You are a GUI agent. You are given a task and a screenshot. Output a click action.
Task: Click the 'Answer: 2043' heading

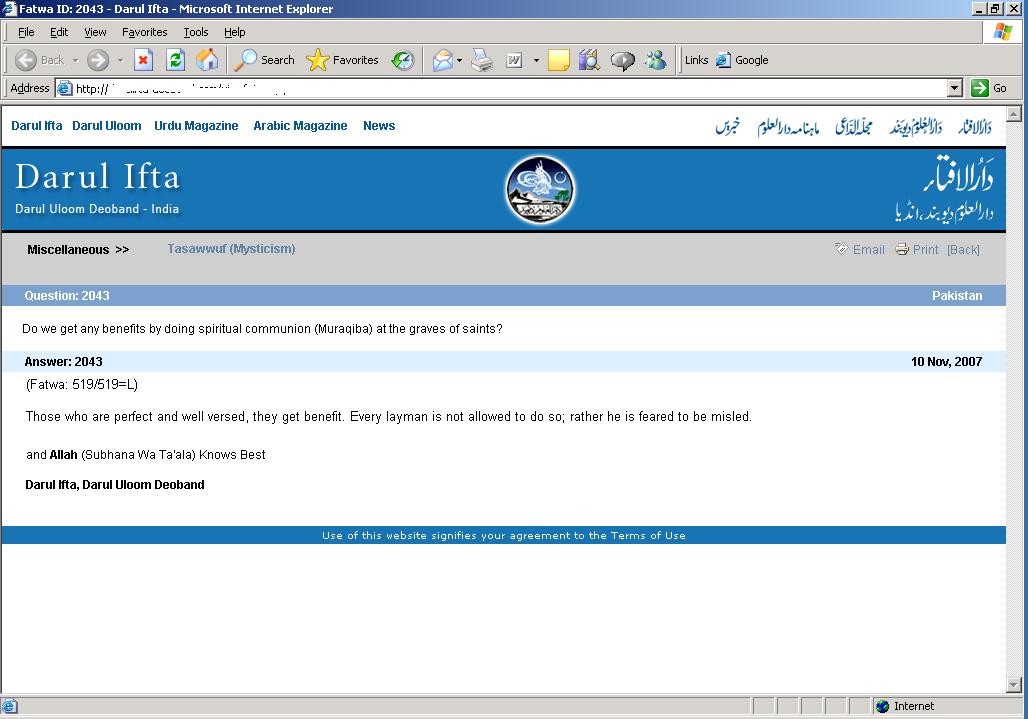(64, 362)
